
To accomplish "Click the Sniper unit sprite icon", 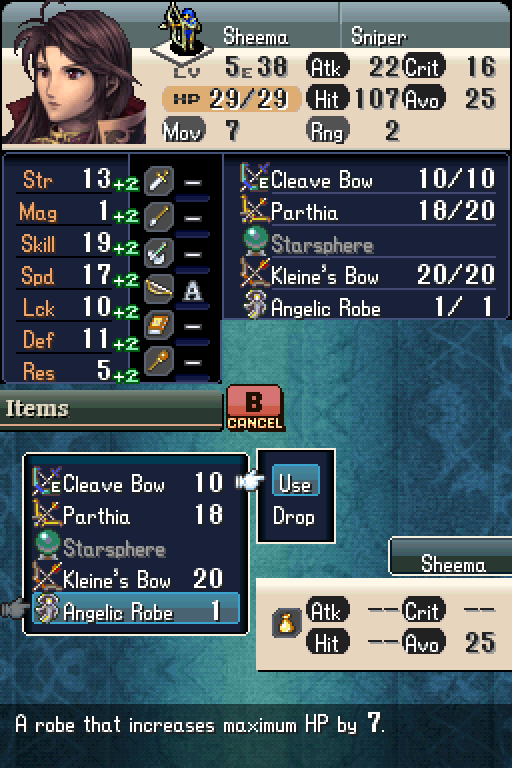I will pos(182,29).
